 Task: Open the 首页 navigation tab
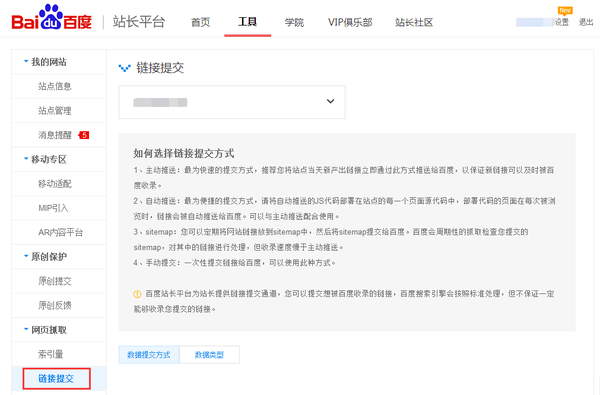pos(201,22)
